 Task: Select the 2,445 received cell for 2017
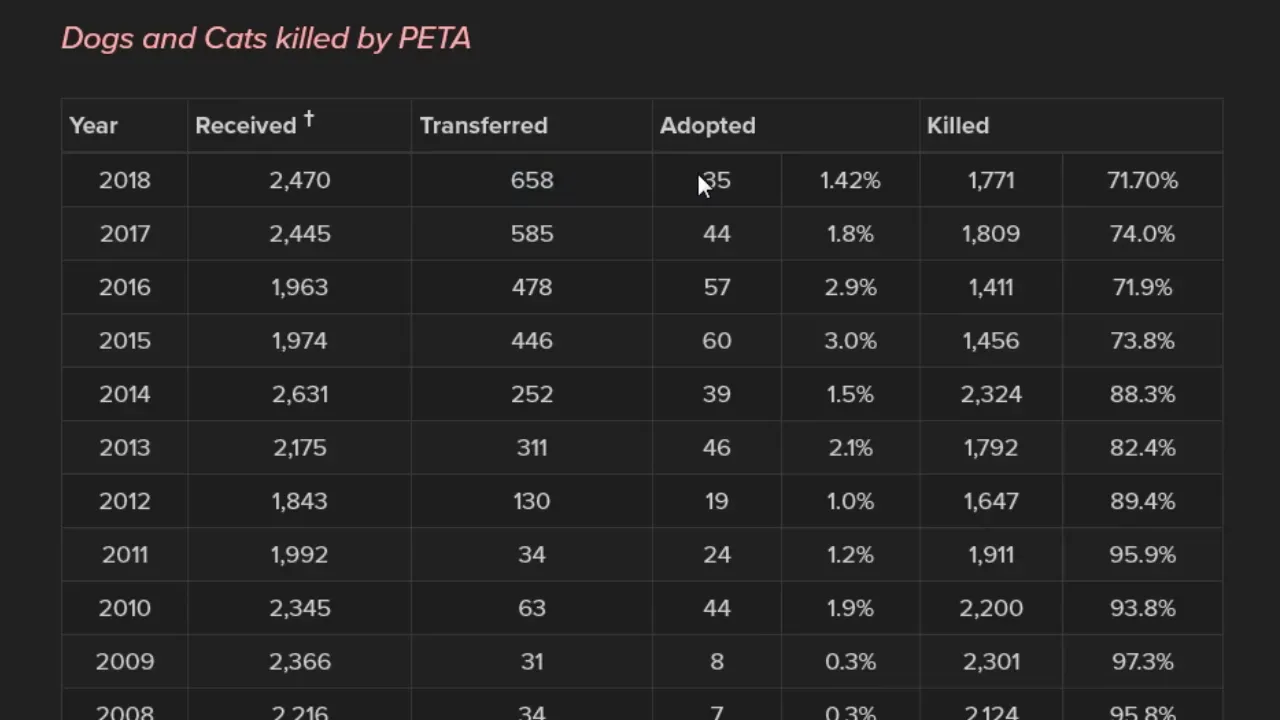coord(300,234)
